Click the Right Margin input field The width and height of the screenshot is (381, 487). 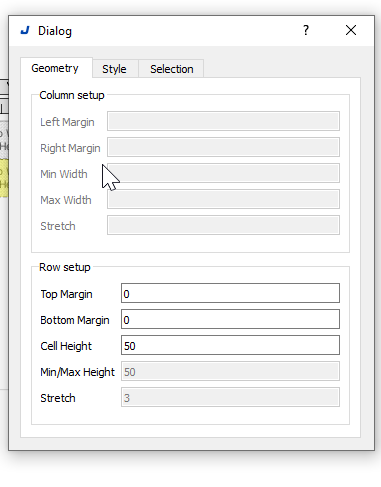[x=223, y=147]
